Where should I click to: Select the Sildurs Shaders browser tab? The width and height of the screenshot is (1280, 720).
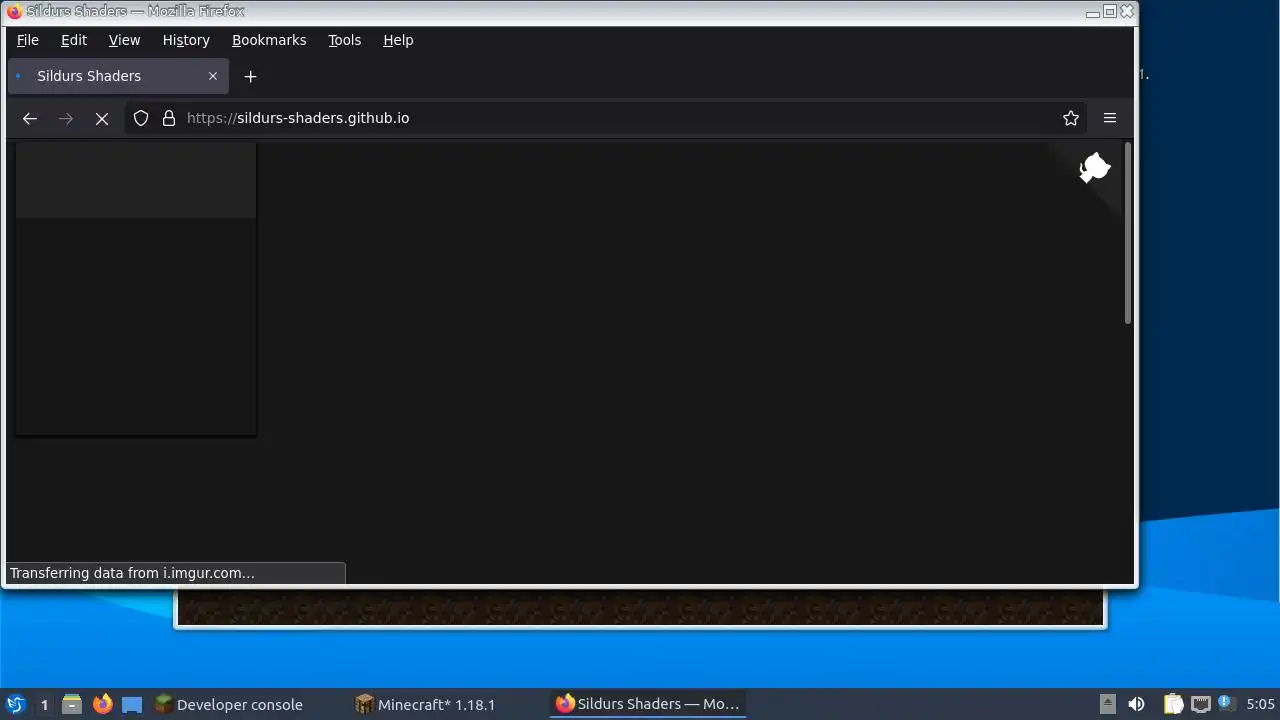(118, 76)
